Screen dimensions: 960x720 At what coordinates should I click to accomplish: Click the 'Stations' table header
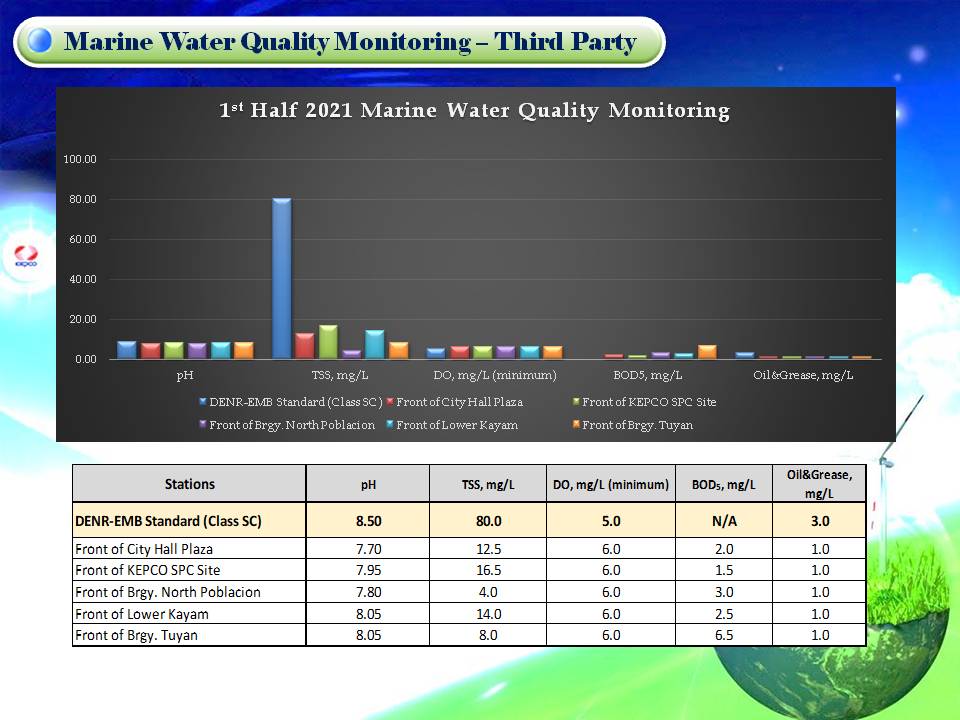click(190, 484)
